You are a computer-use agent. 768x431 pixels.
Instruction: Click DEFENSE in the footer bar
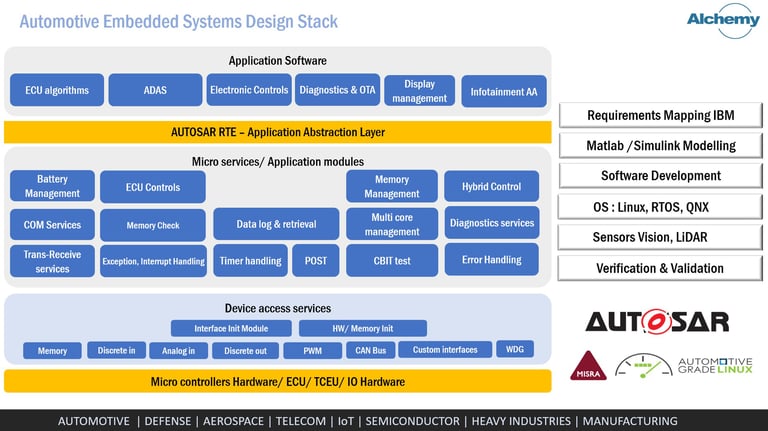pyautogui.click(x=168, y=421)
